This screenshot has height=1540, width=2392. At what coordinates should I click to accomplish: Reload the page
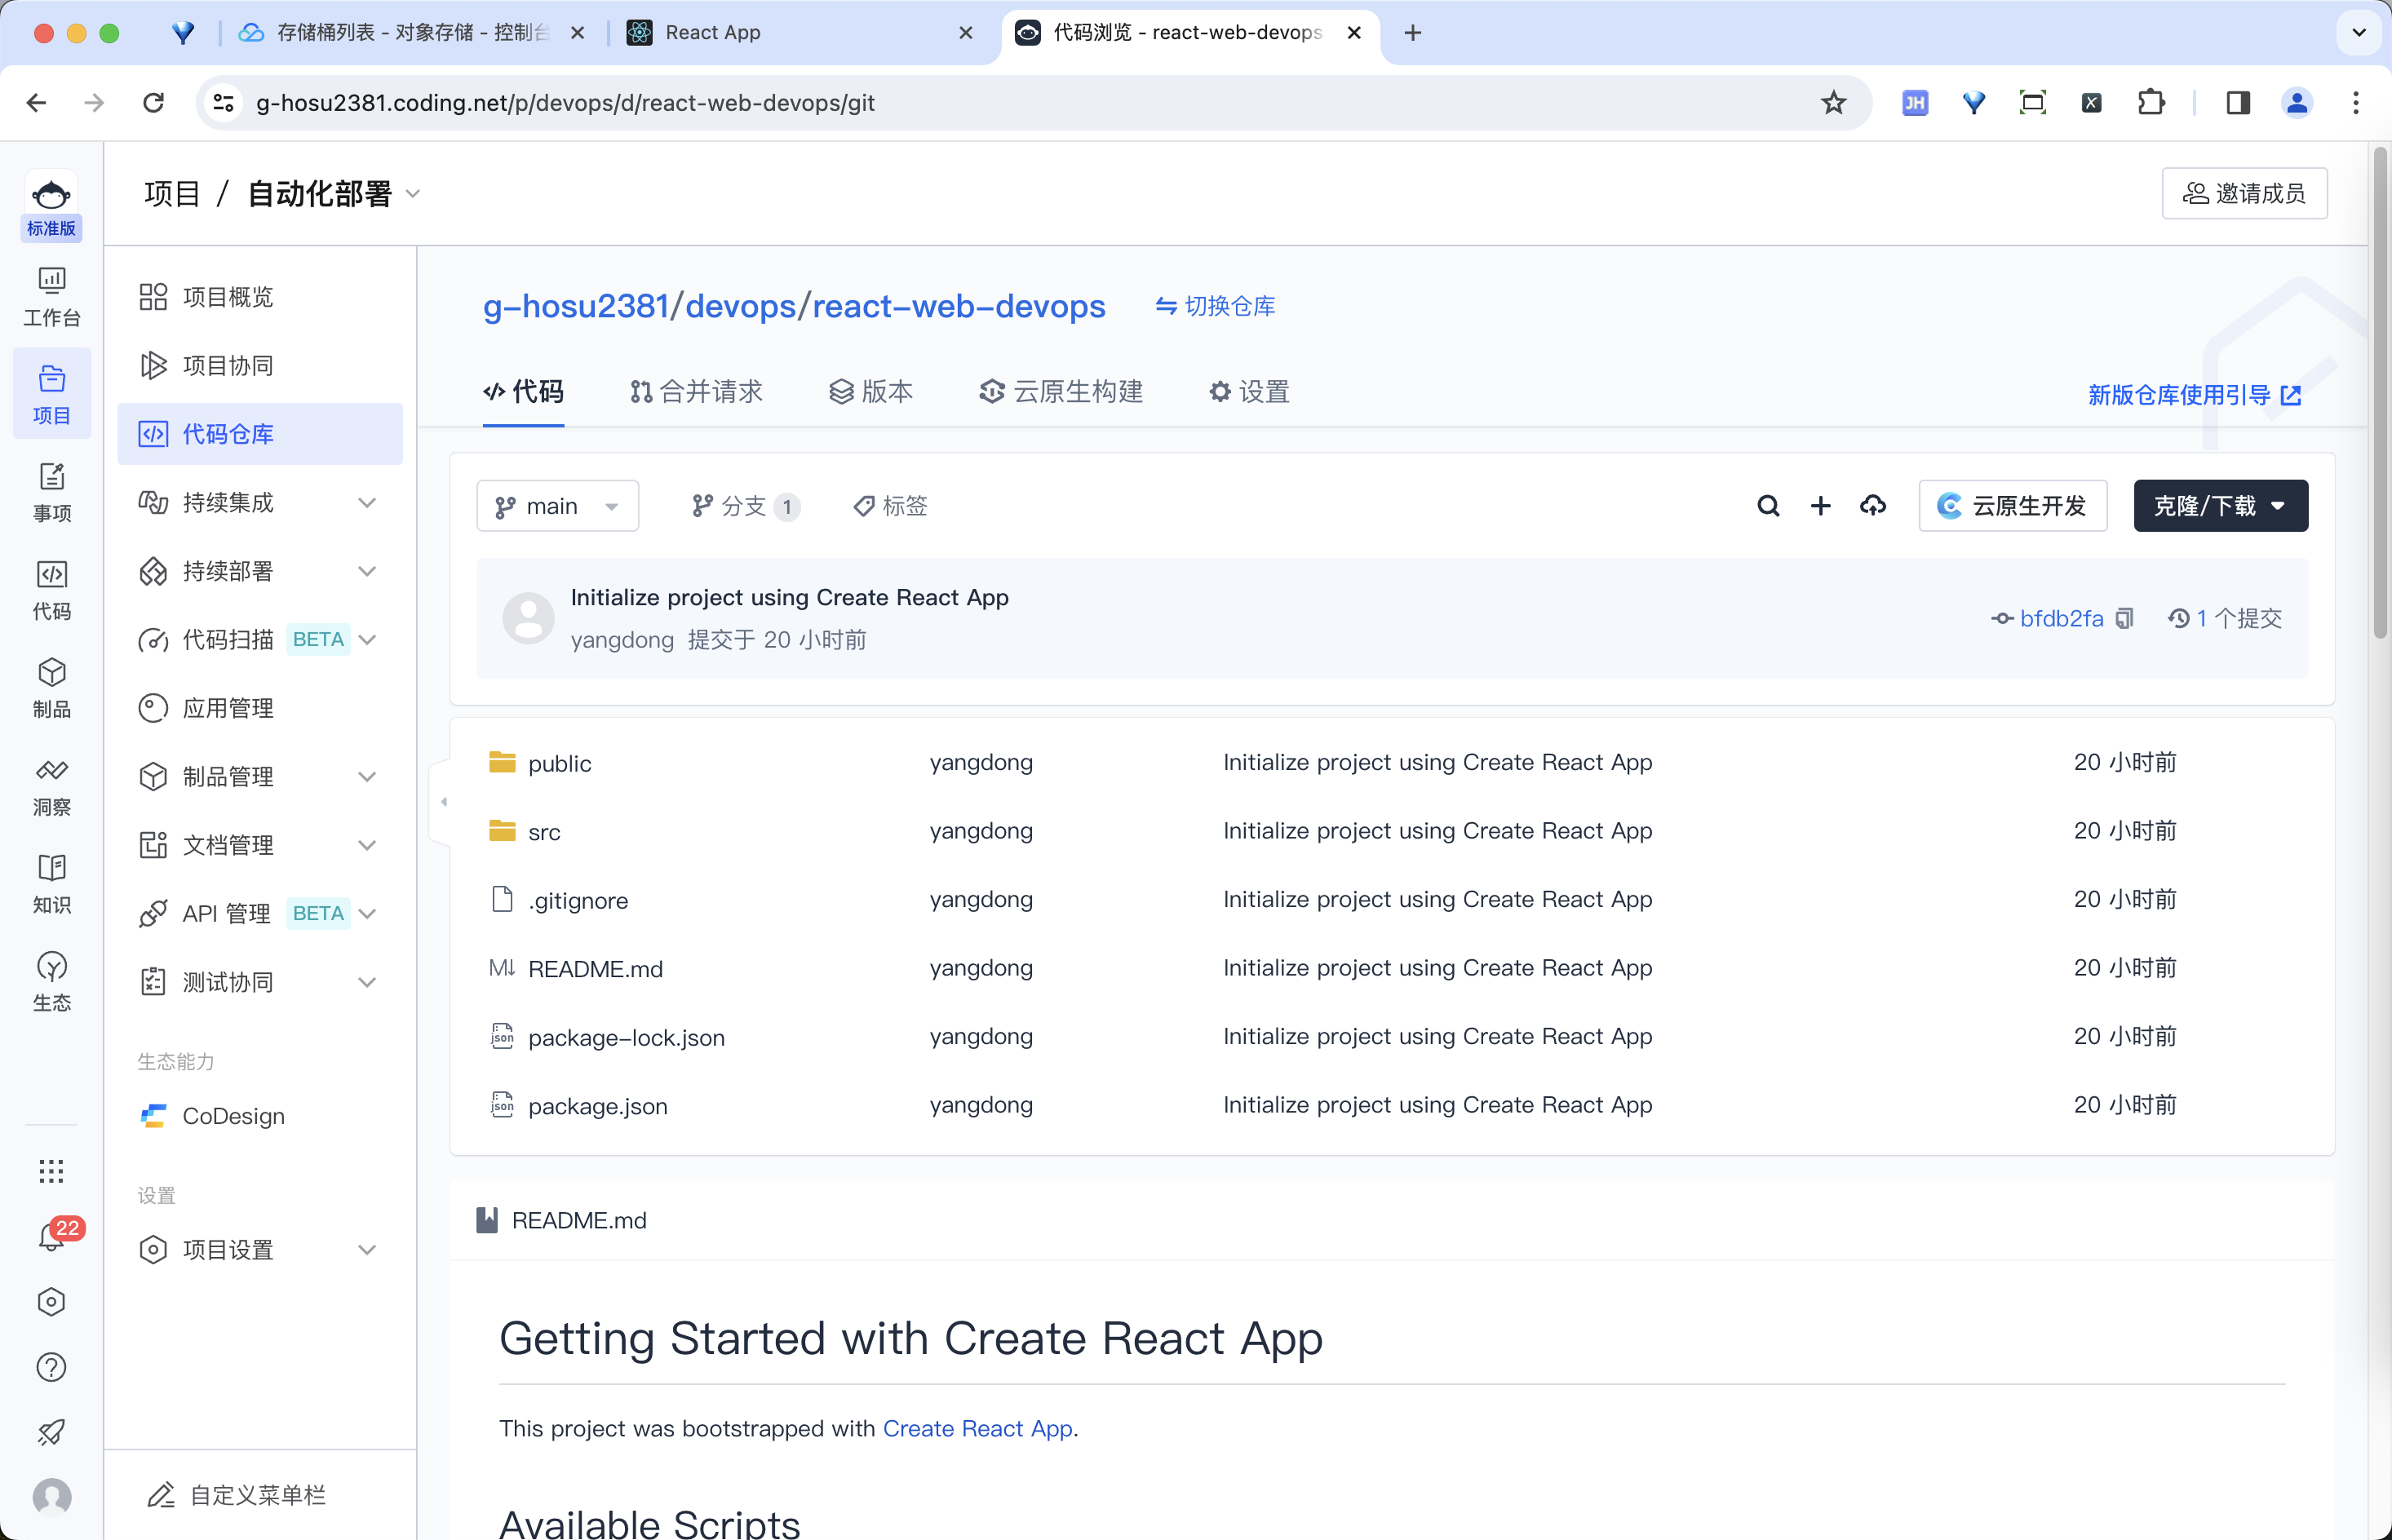pyautogui.click(x=153, y=103)
